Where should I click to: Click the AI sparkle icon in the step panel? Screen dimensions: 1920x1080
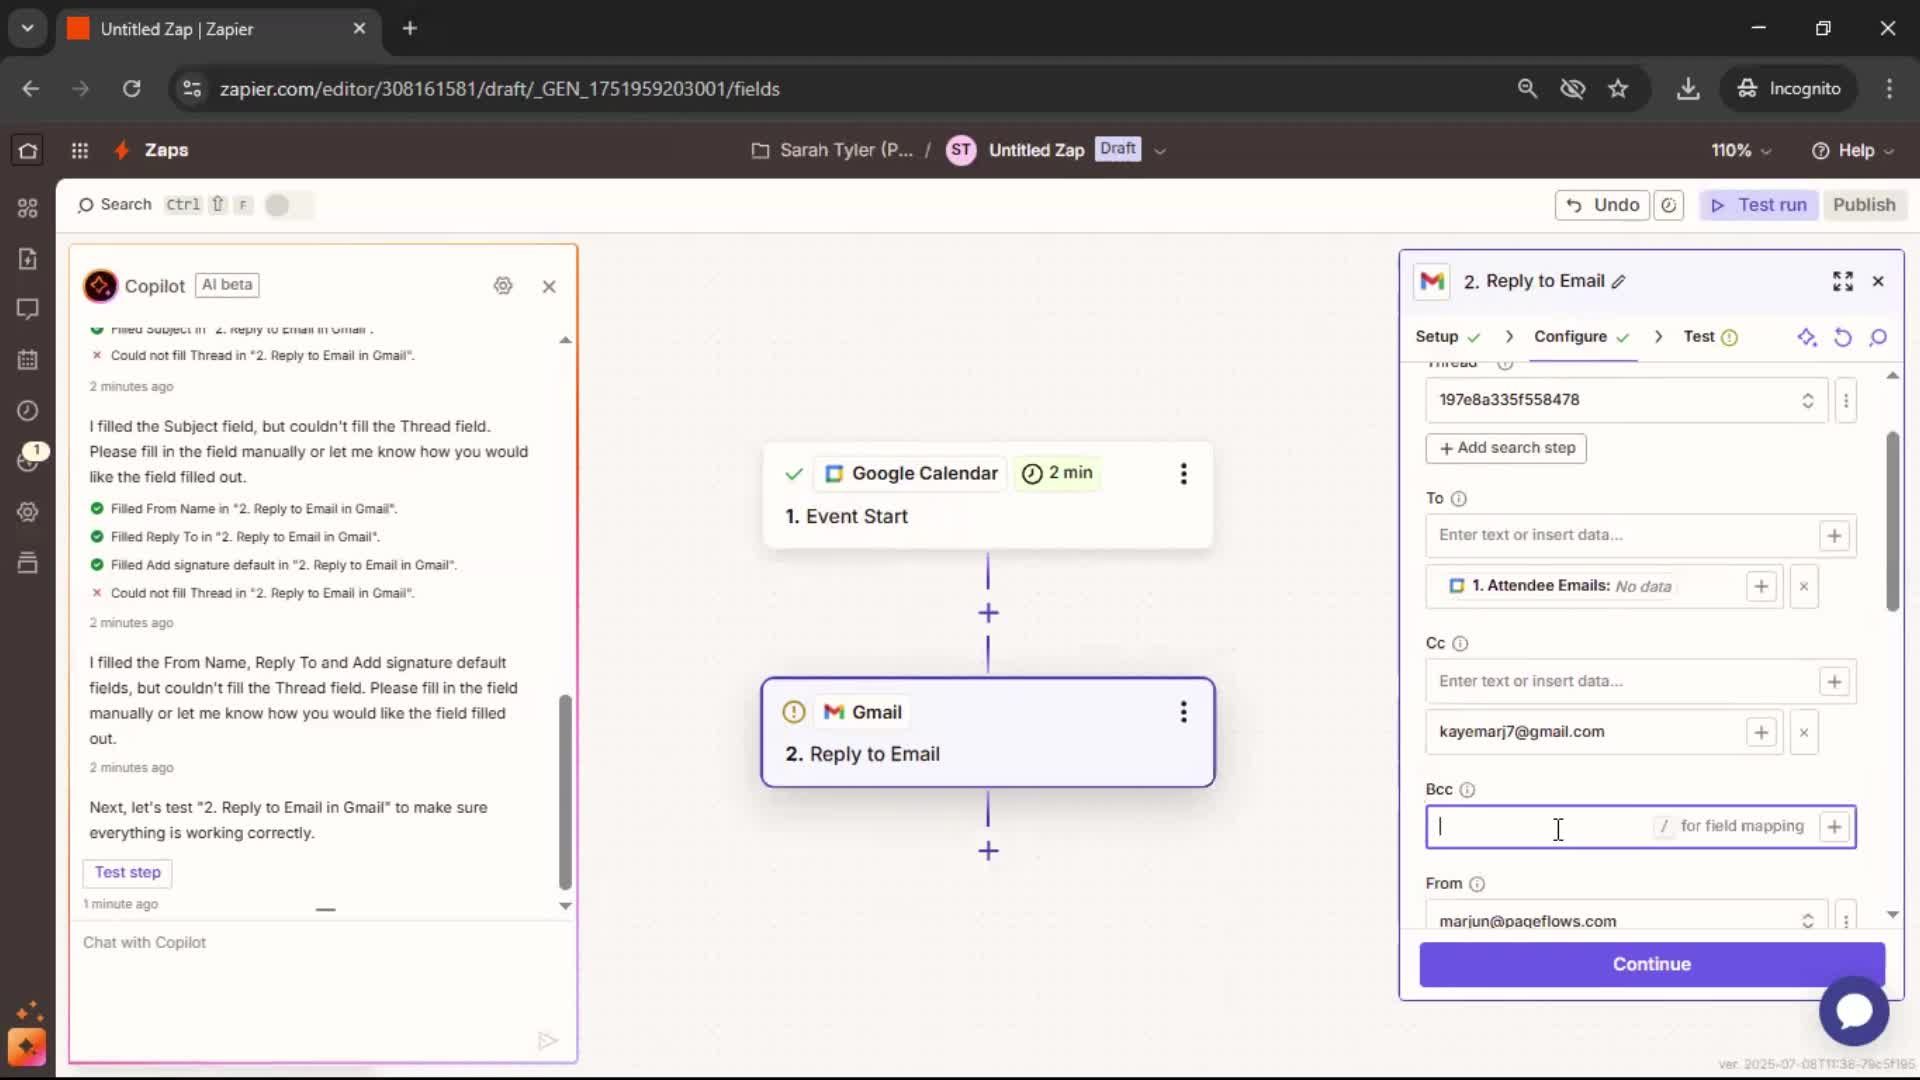click(x=1806, y=337)
